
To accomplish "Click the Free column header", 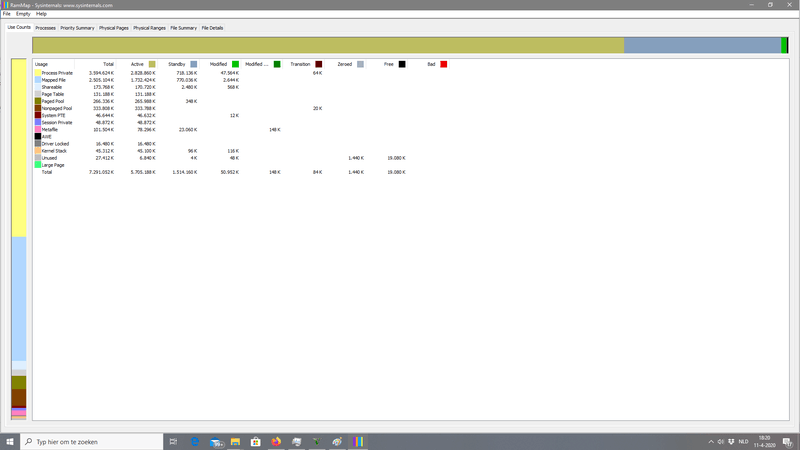I will coord(387,64).
